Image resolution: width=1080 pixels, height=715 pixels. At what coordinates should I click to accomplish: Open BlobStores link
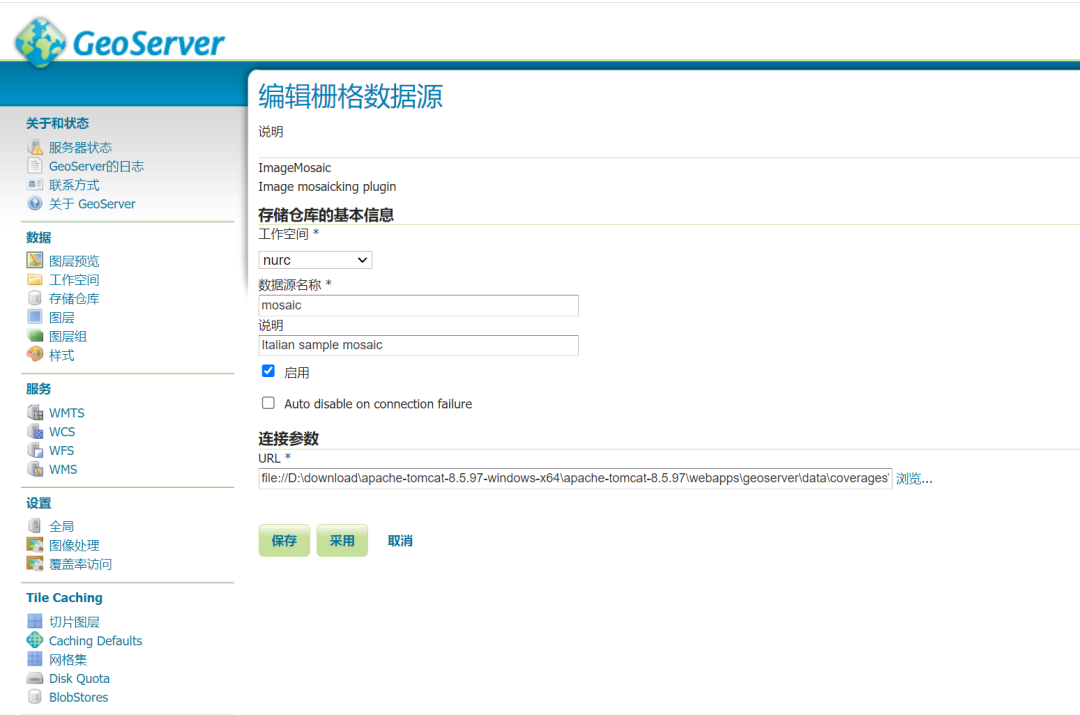pos(79,697)
